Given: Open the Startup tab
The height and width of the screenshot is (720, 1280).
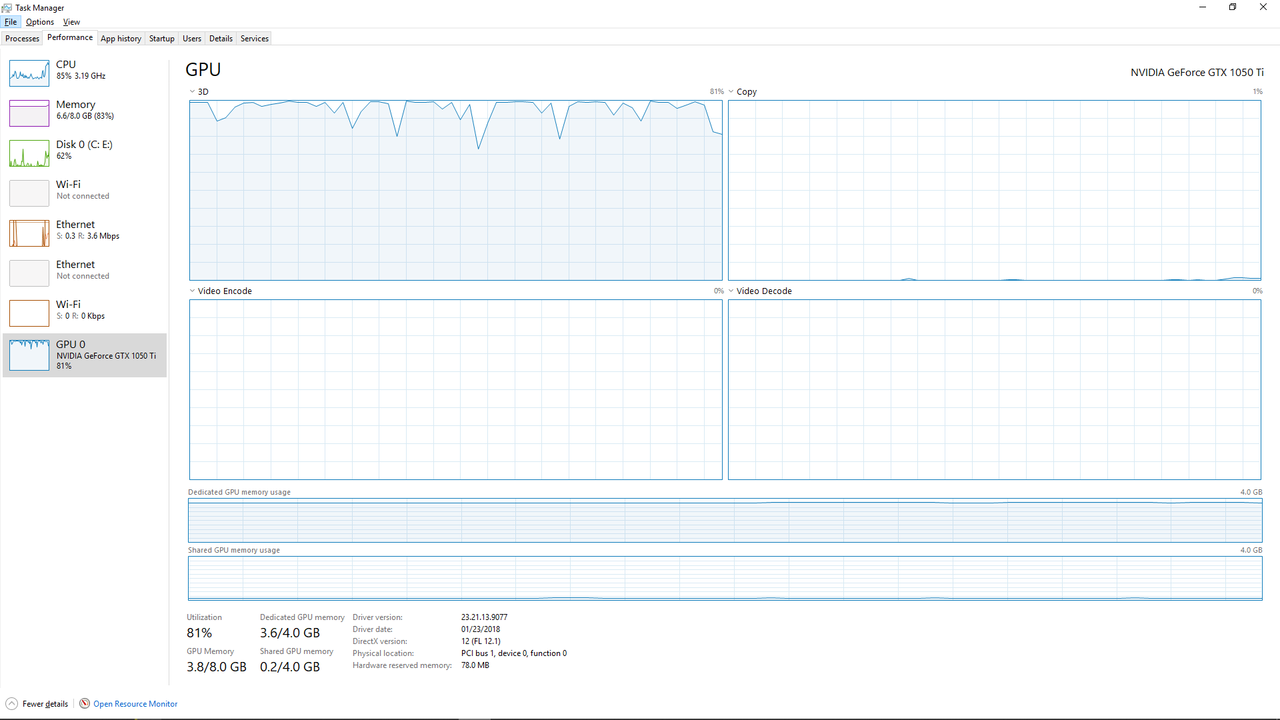Looking at the screenshot, I should (x=162, y=39).
